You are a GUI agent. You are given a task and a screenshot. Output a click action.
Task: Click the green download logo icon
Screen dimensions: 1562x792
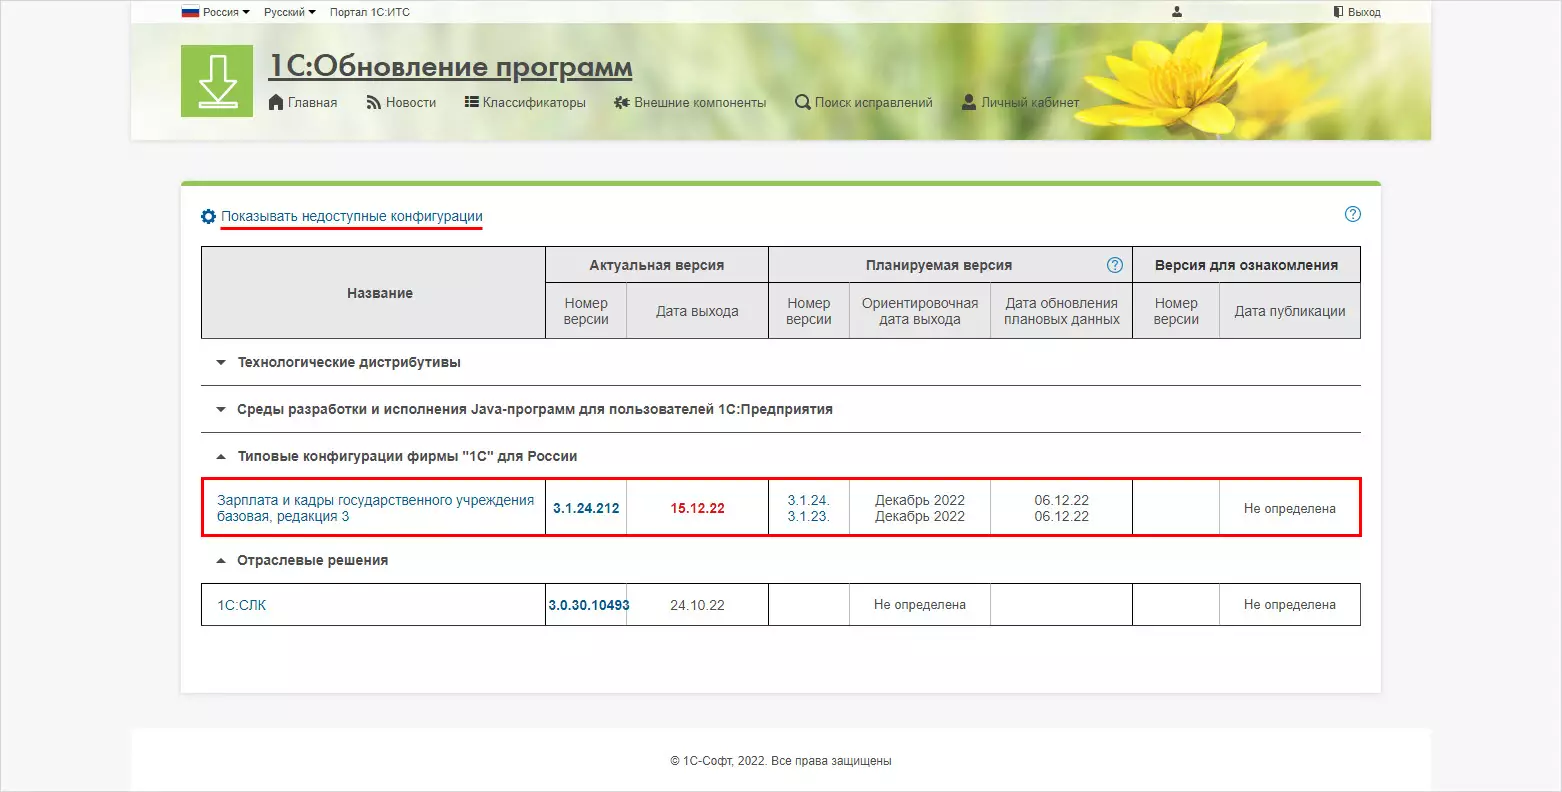217,81
